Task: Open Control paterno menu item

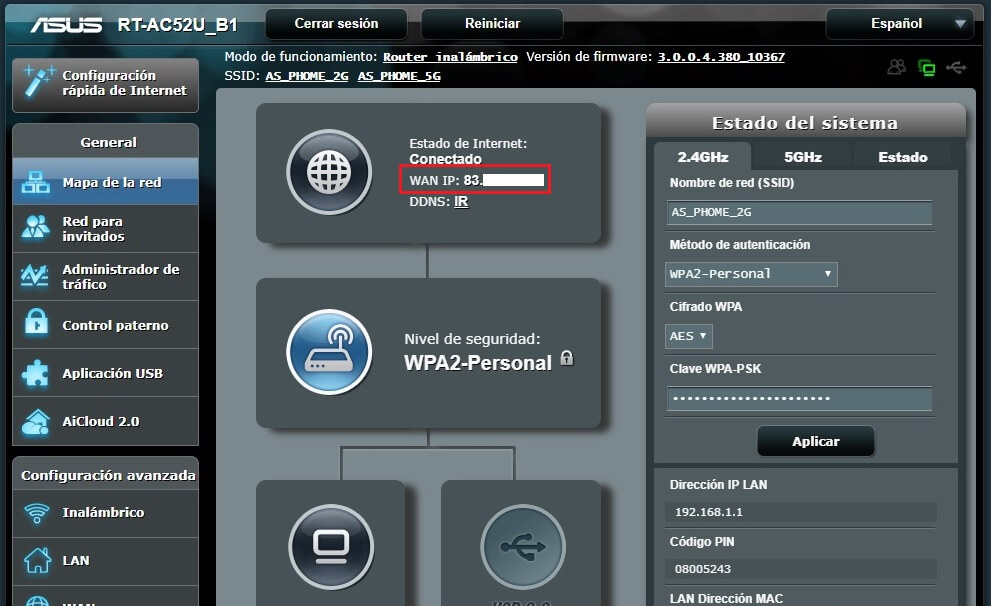Action: click(106, 325)
